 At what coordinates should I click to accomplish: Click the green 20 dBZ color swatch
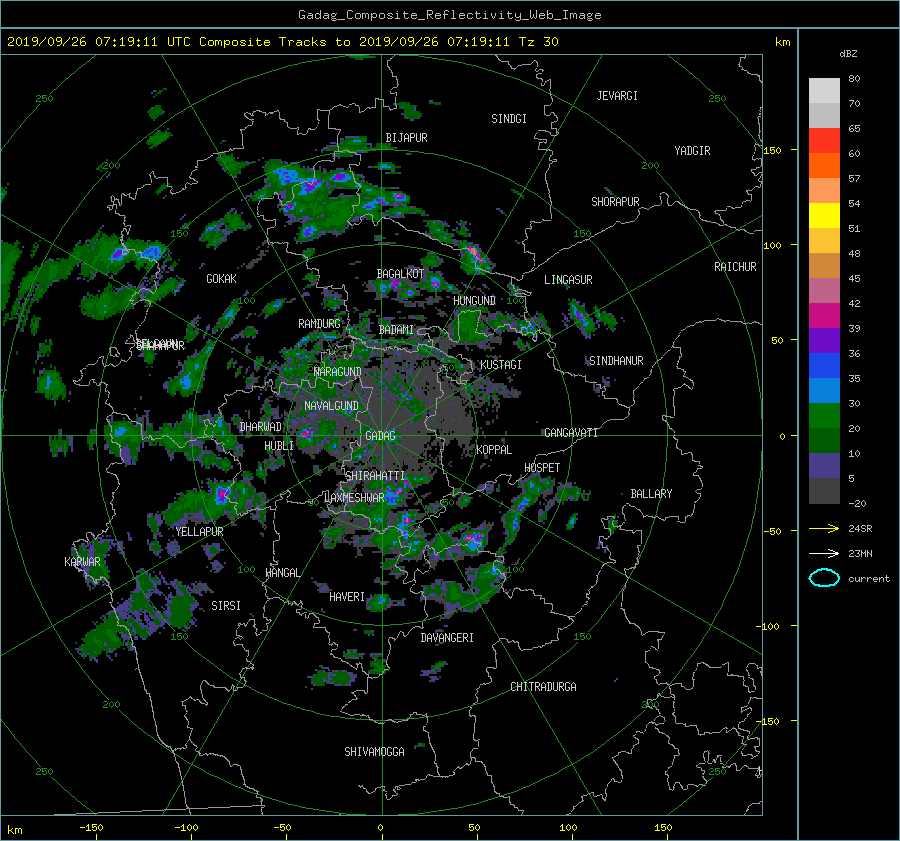pyautogui.click(x=824, y=416)
